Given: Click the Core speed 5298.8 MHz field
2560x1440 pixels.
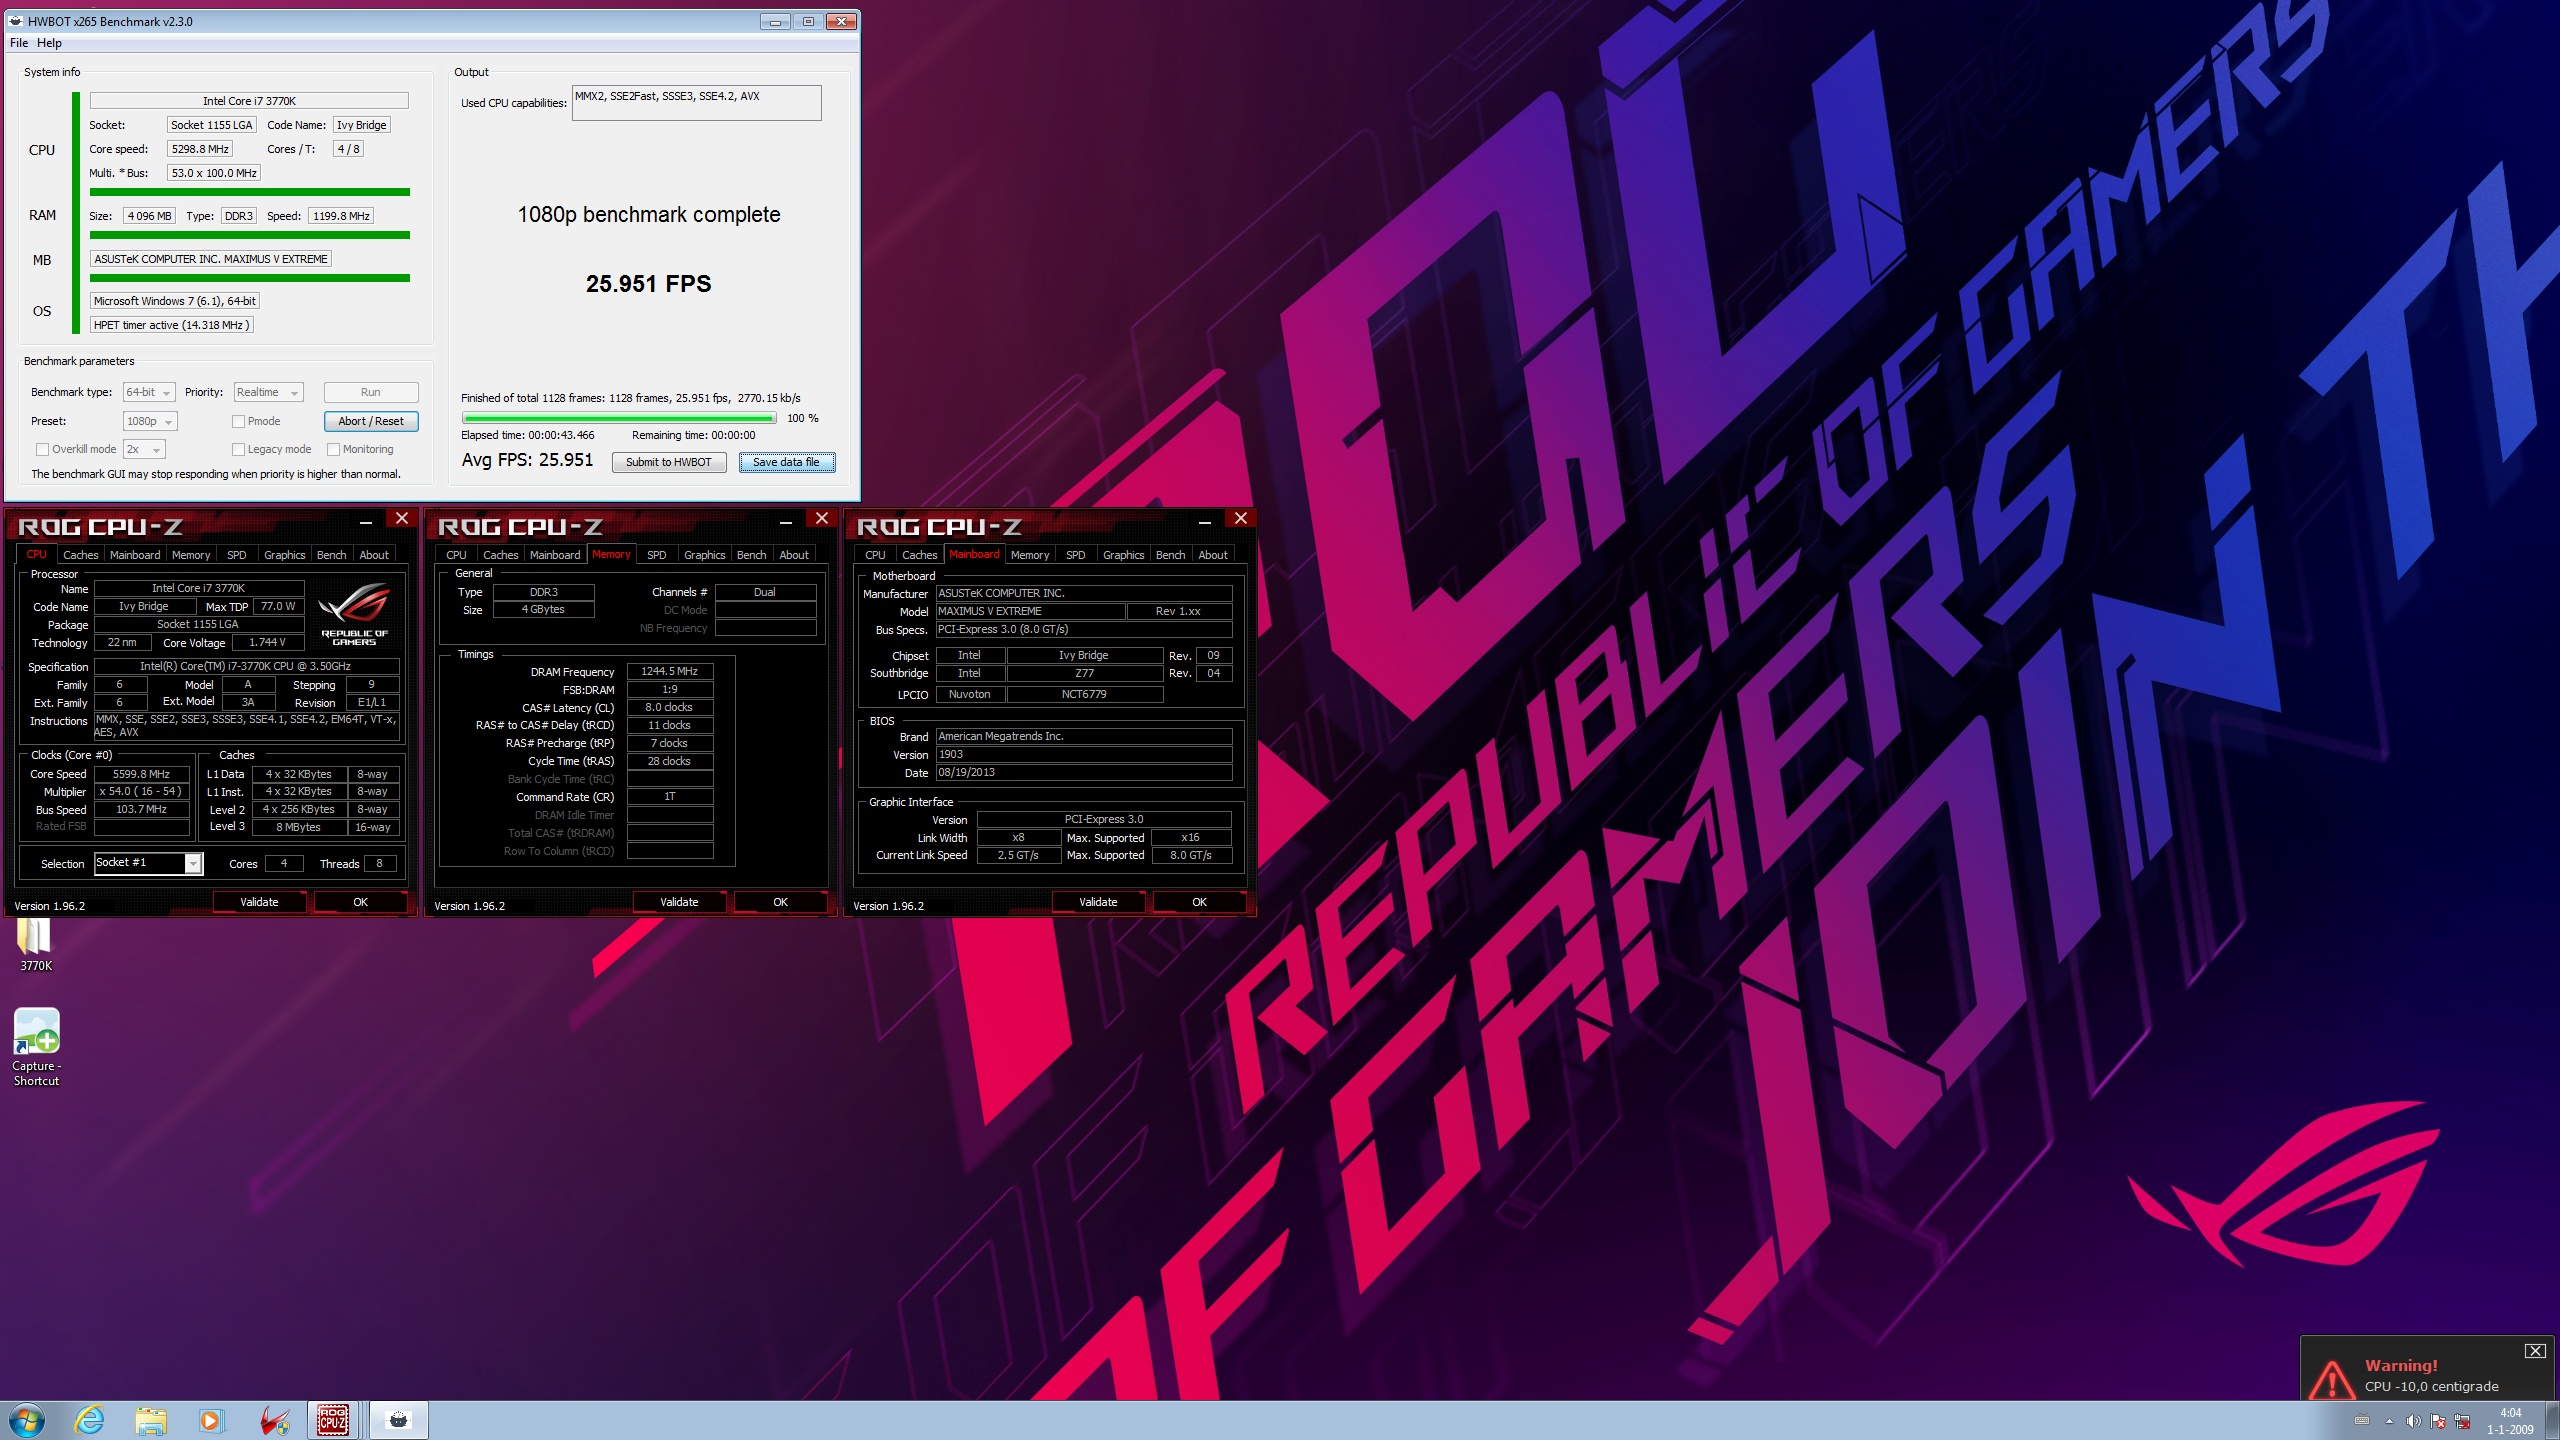Looking at the screenshot, I should click(200, 149).
